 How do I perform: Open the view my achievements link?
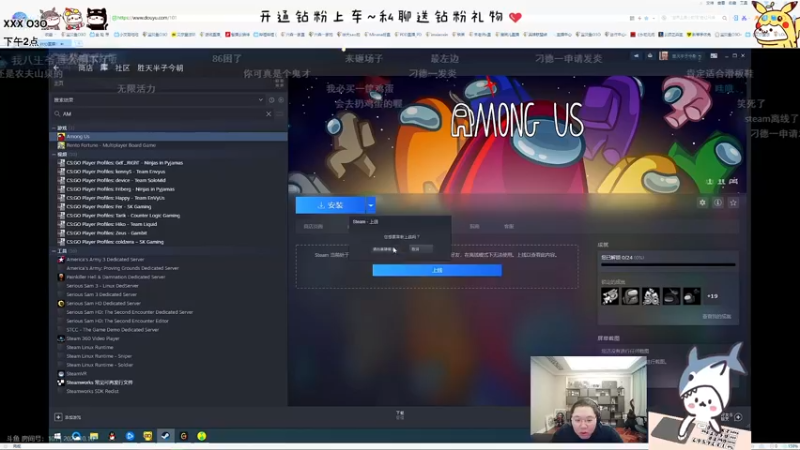click(716, 316)
